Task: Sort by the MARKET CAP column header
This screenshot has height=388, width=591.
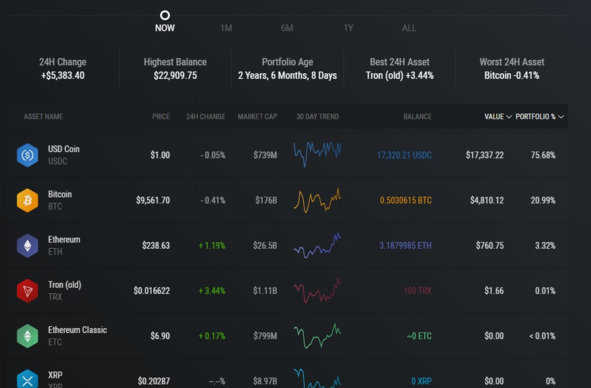Action: pyautogui.click(x=257, y=117)
